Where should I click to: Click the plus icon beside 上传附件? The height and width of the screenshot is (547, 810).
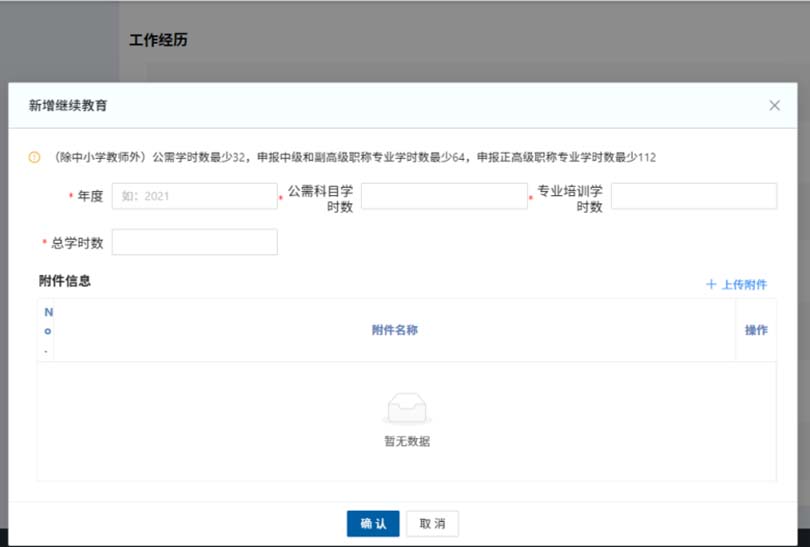(711, 285)
